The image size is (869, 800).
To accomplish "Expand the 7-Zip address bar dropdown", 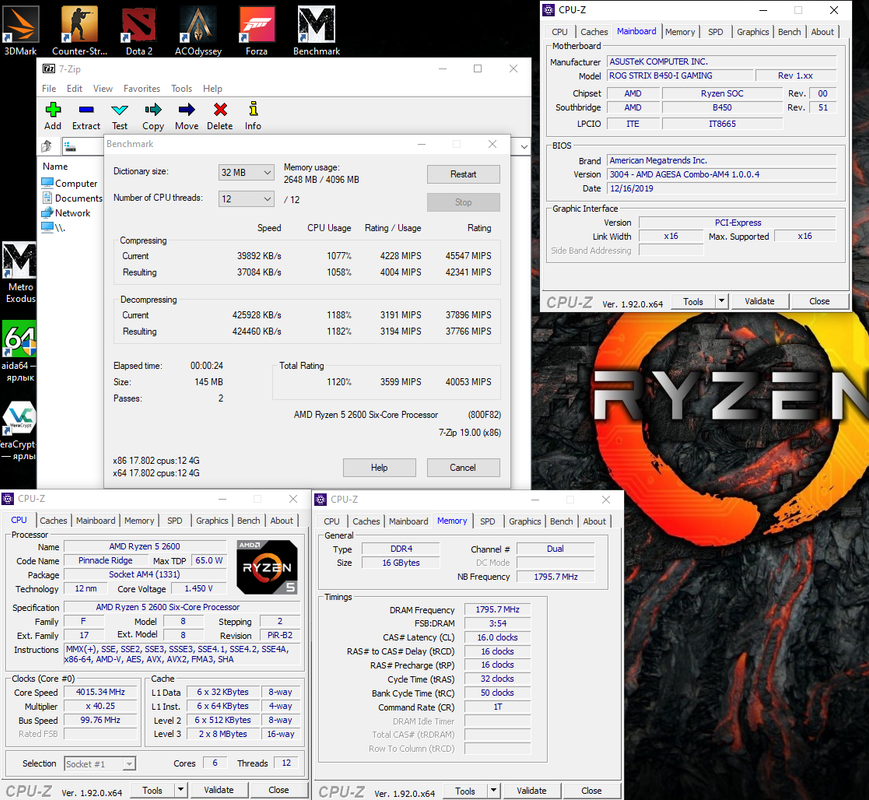I will [x=524, y=147].
